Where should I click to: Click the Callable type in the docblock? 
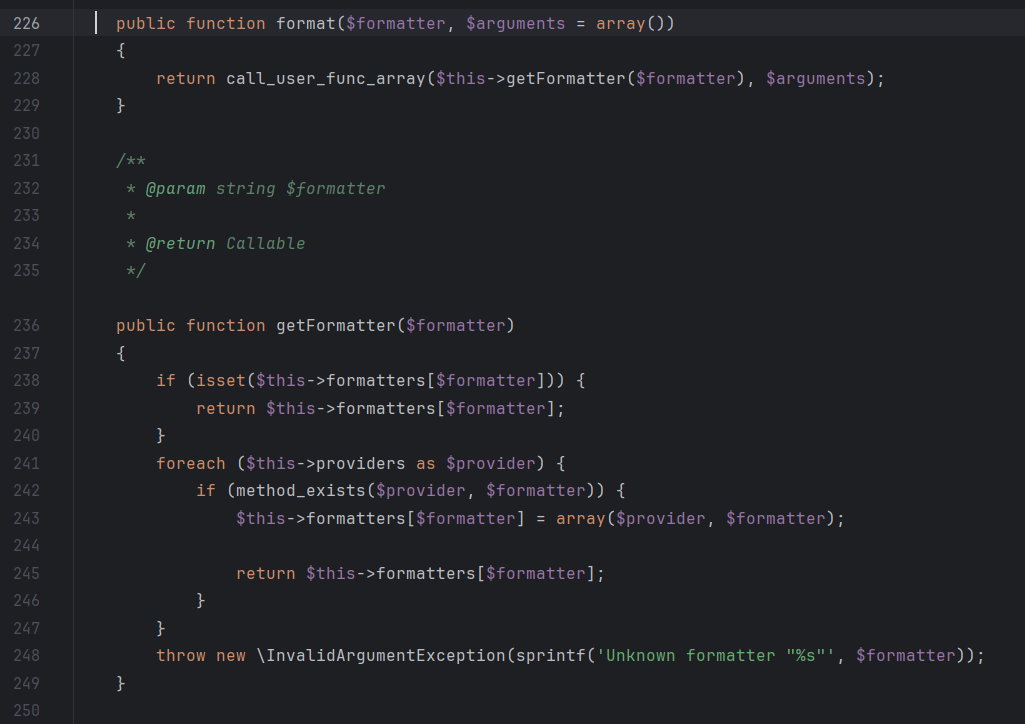pos(265,243)
